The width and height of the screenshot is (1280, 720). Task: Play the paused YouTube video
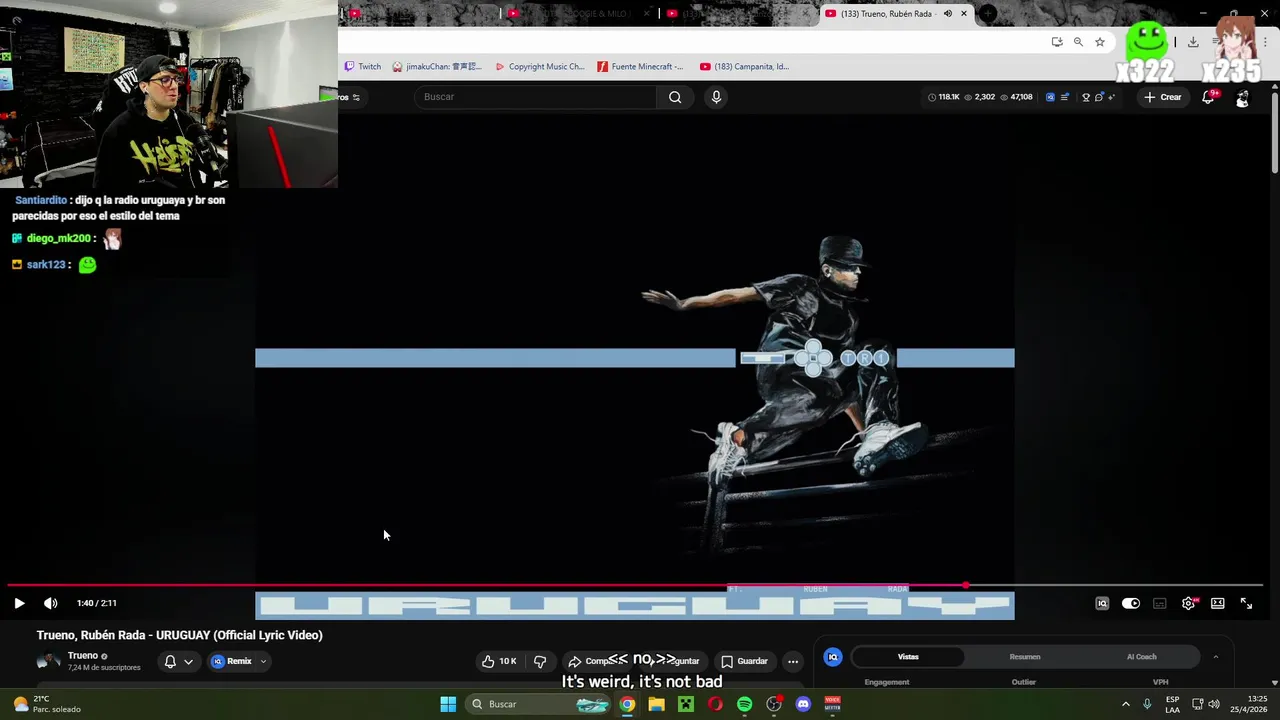(19, 603)
